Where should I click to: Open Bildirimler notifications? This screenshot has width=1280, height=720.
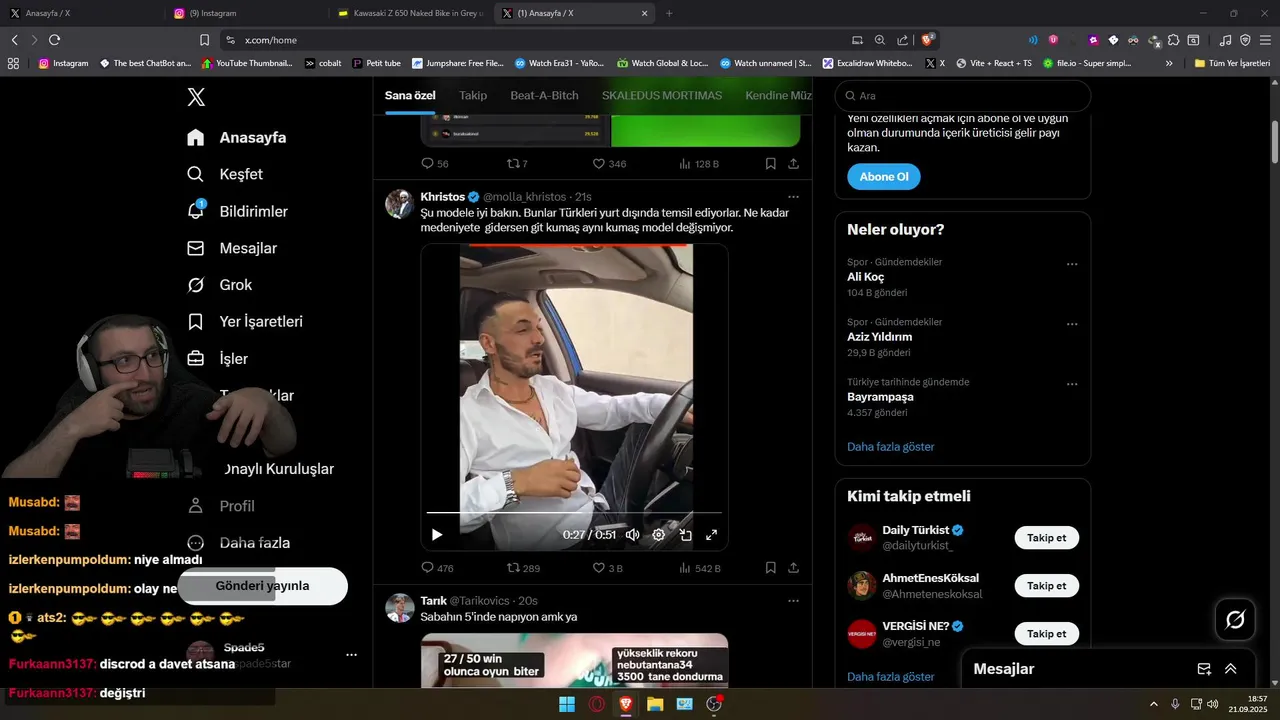(x=237, y=211)
